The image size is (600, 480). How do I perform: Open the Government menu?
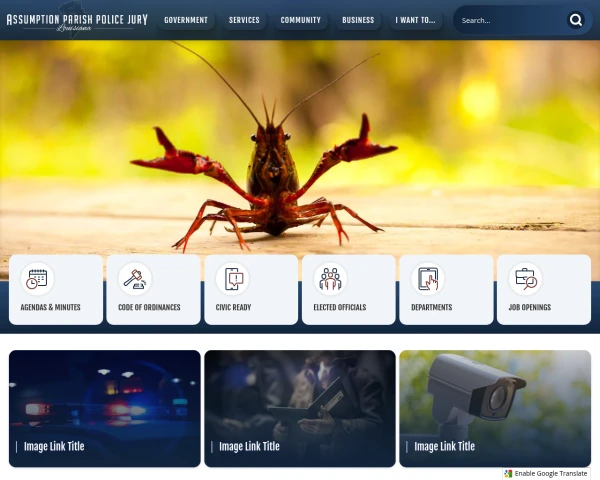point(186,20)
